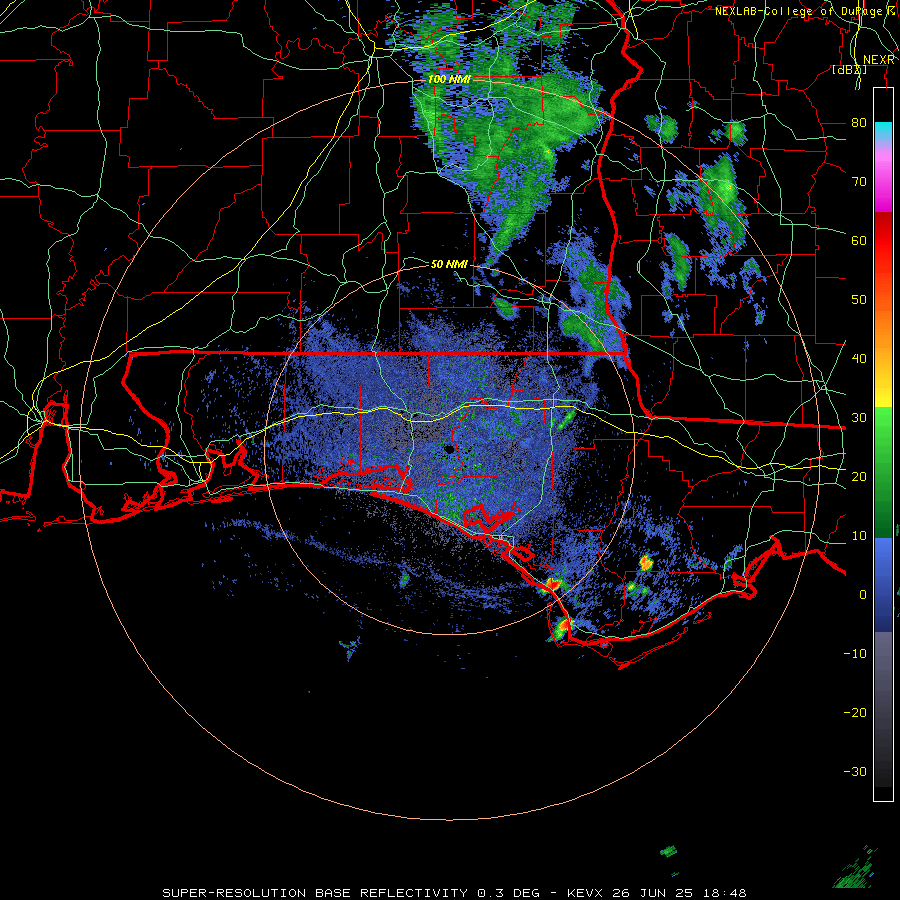
Task: Click the -10 value on the dBZ scale
Action: (855, 654)
